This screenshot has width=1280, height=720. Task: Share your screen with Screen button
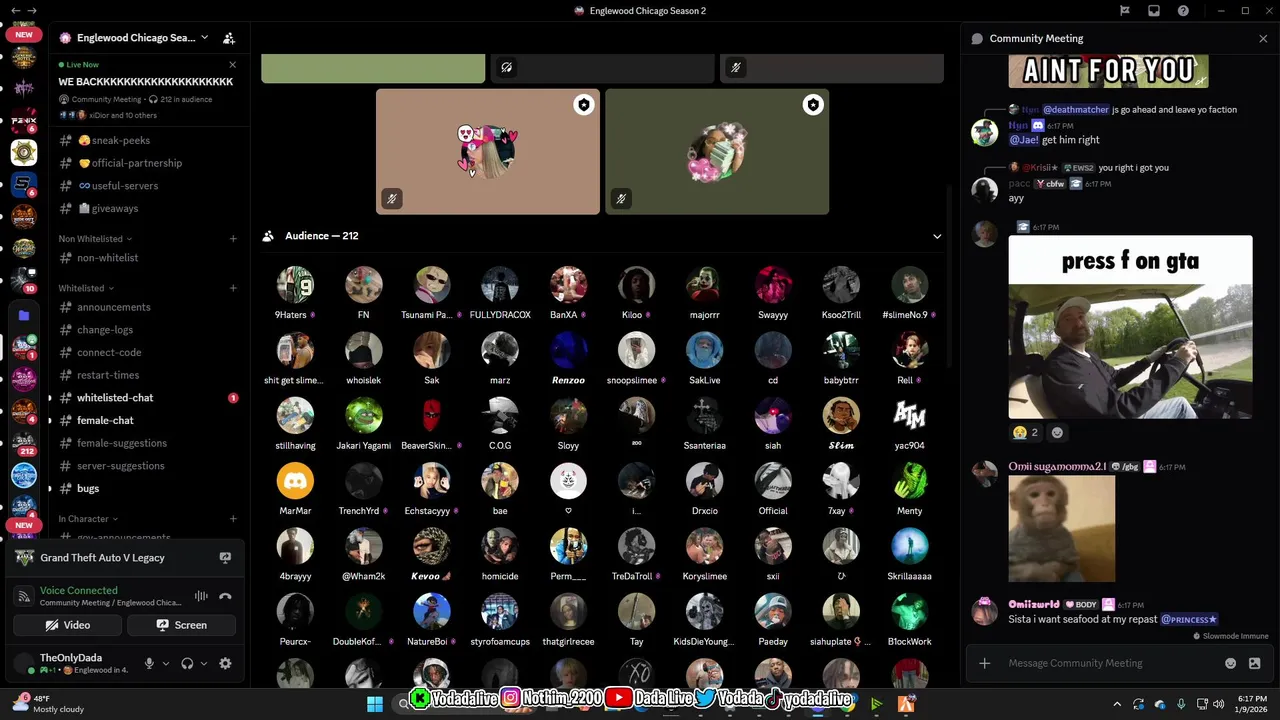[181, 625]
